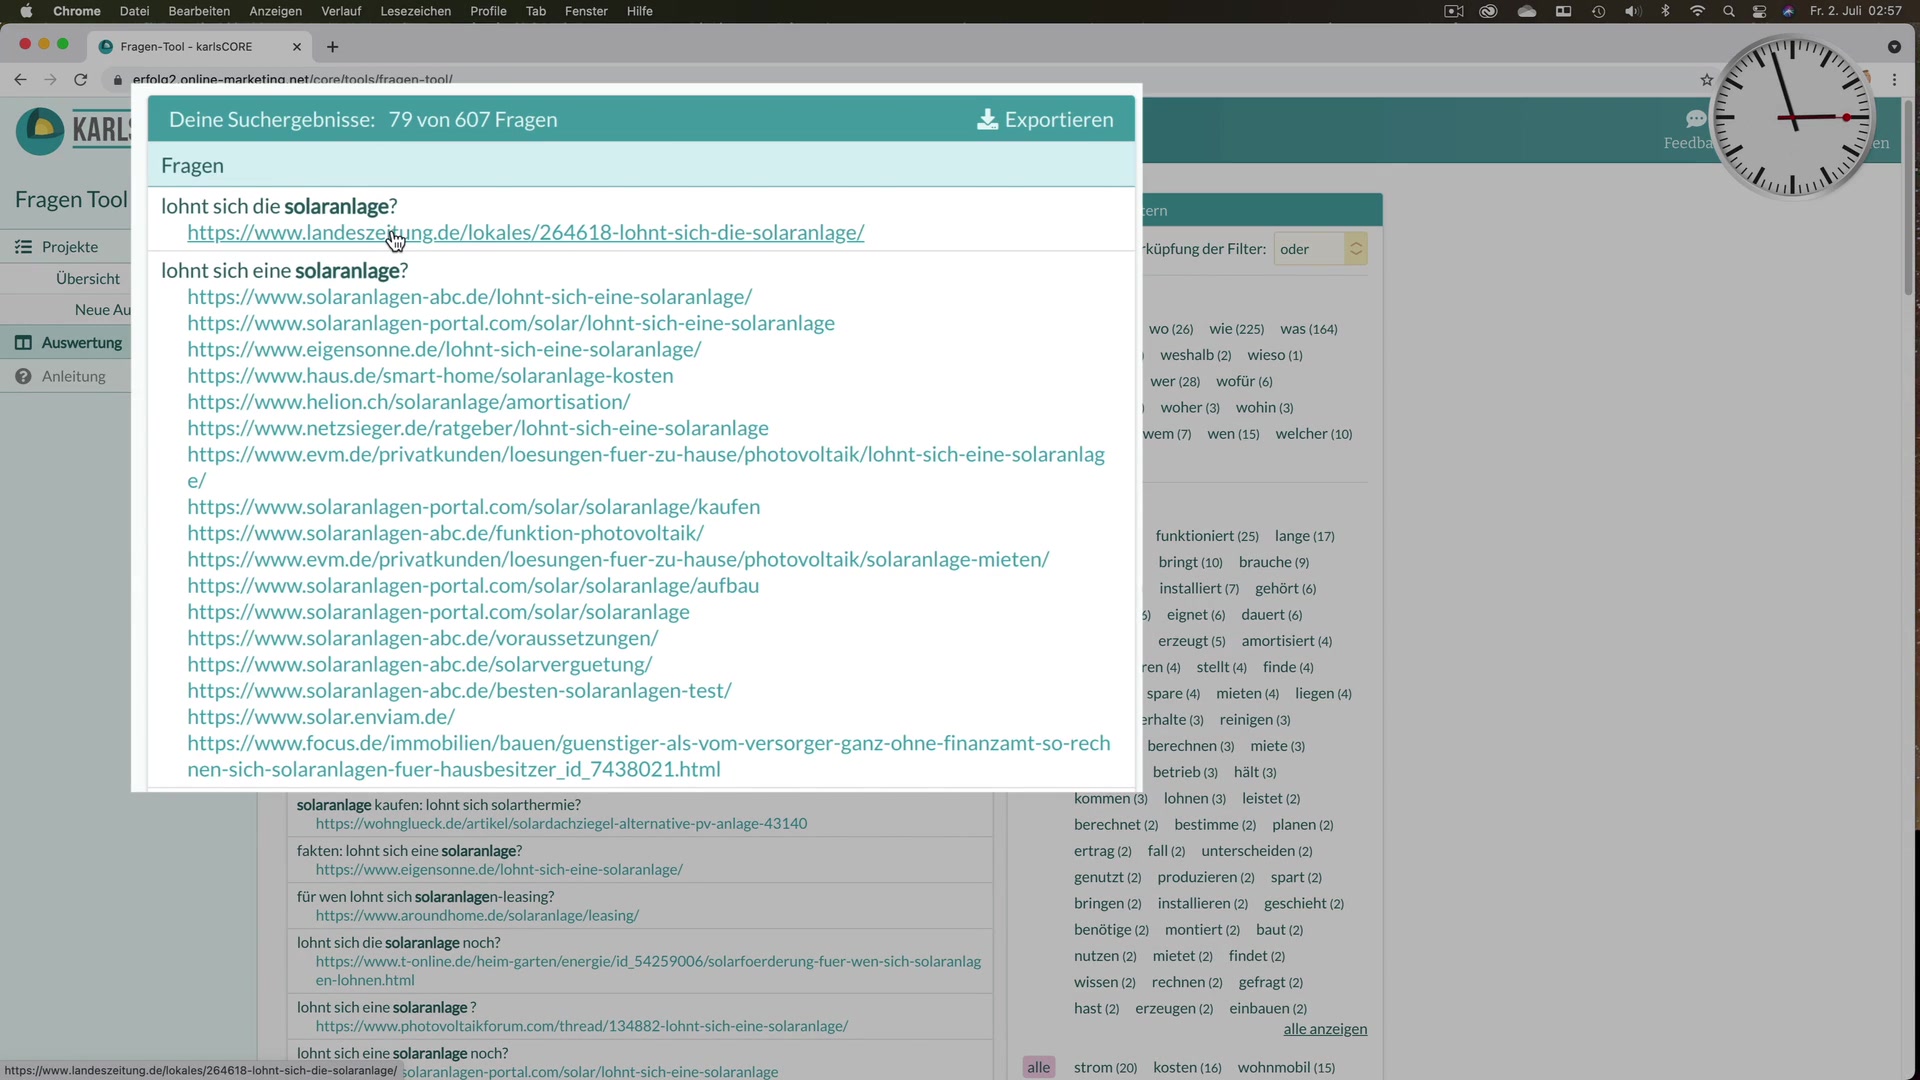Image resolution: width=1920 pixels, height=1080 pixels.
Task: Open the Bearbeiten menu
Action: [x=199, y=11]
